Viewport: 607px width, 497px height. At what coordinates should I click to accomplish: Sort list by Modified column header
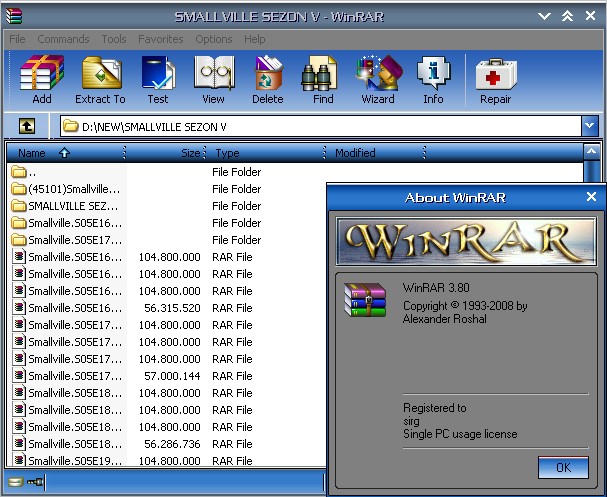pos(375,153)
